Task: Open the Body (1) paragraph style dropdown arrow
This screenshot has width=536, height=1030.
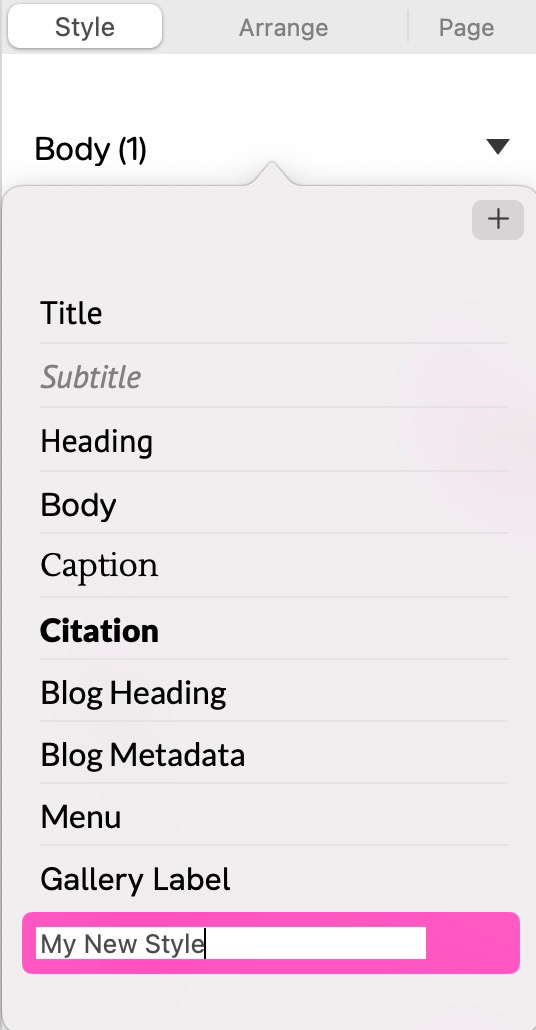Action: pyautogui.click(x=498, y=146)
